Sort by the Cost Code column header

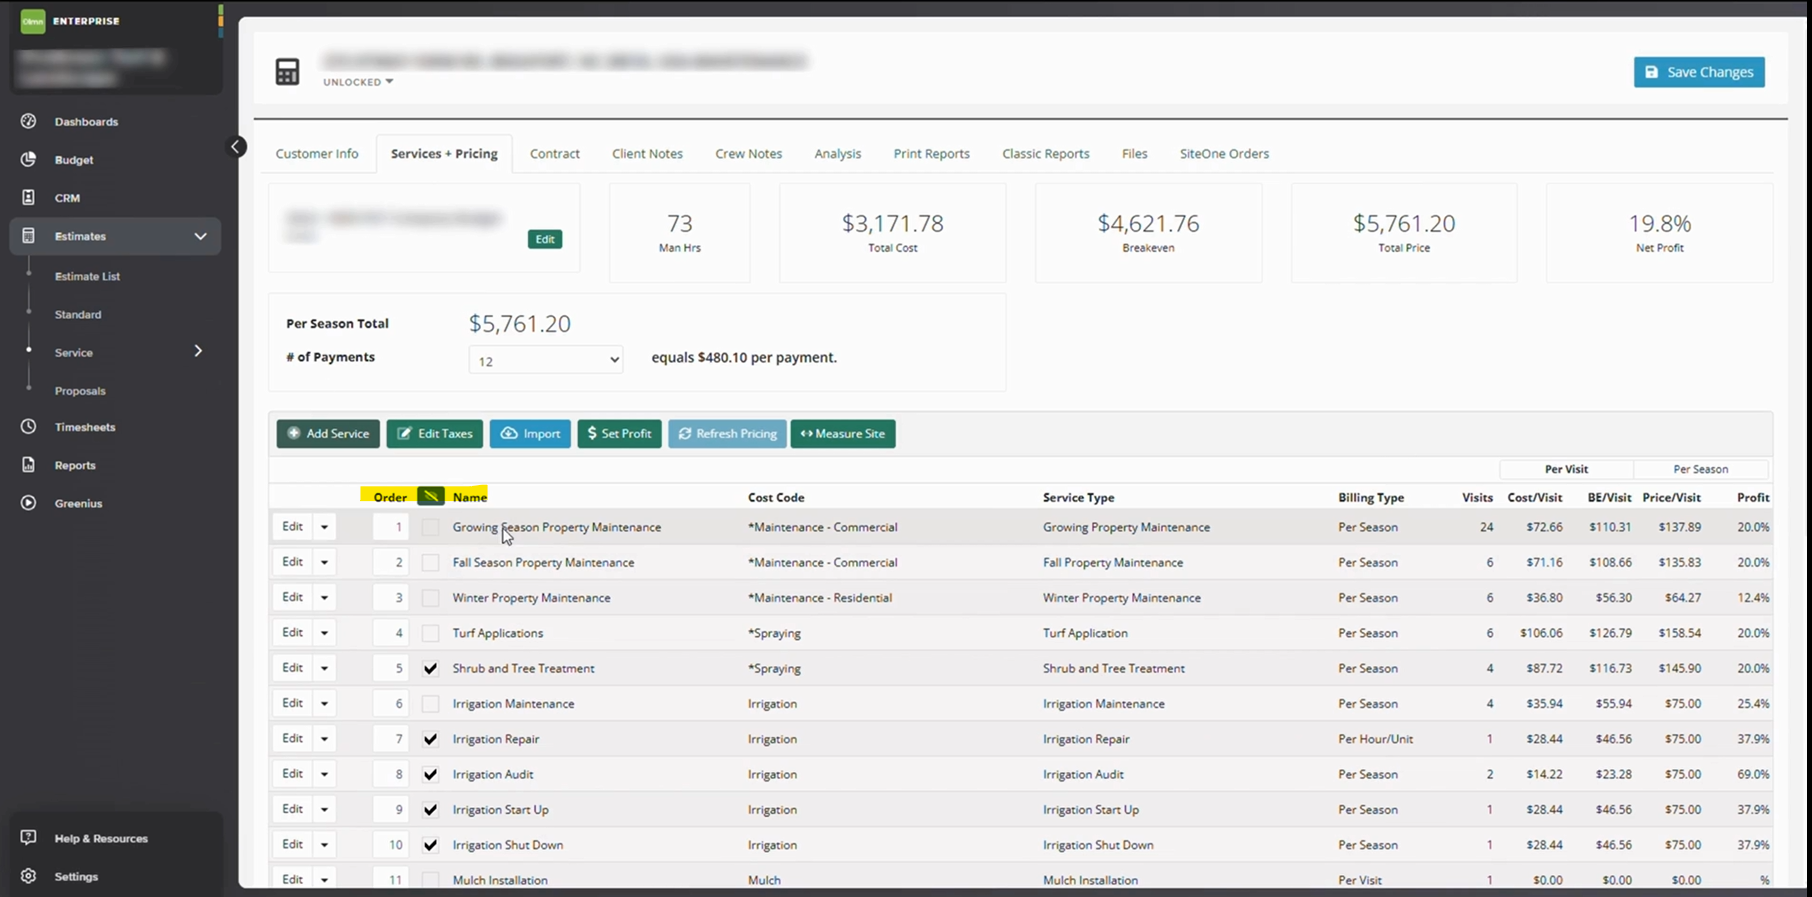pyautogui.click(x=776, y=497)
